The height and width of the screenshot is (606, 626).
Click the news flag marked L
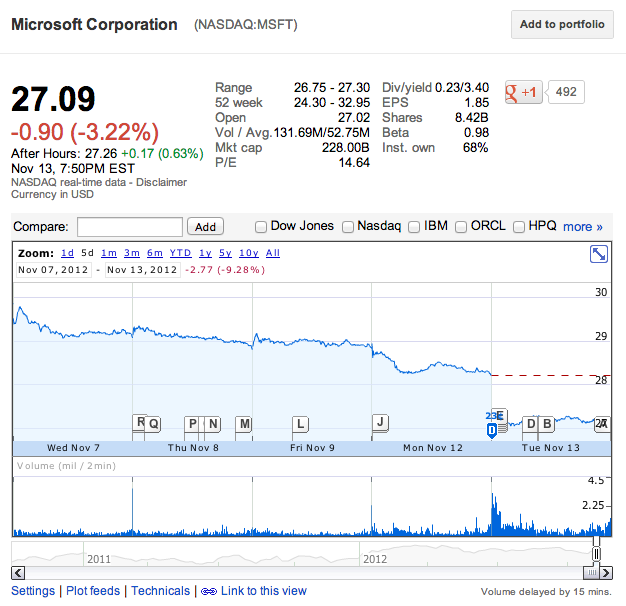(x=300, y=424)
